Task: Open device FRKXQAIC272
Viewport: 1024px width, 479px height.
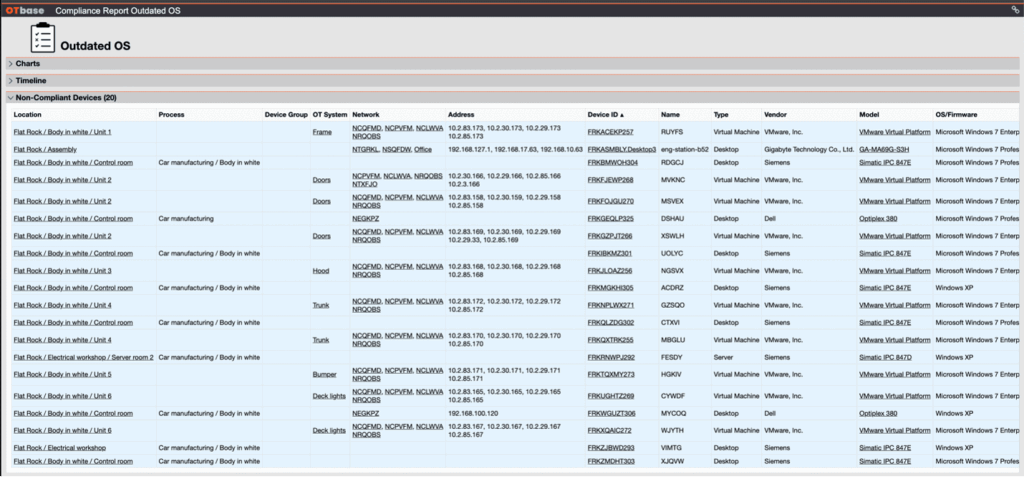Action: click(610, 431)
